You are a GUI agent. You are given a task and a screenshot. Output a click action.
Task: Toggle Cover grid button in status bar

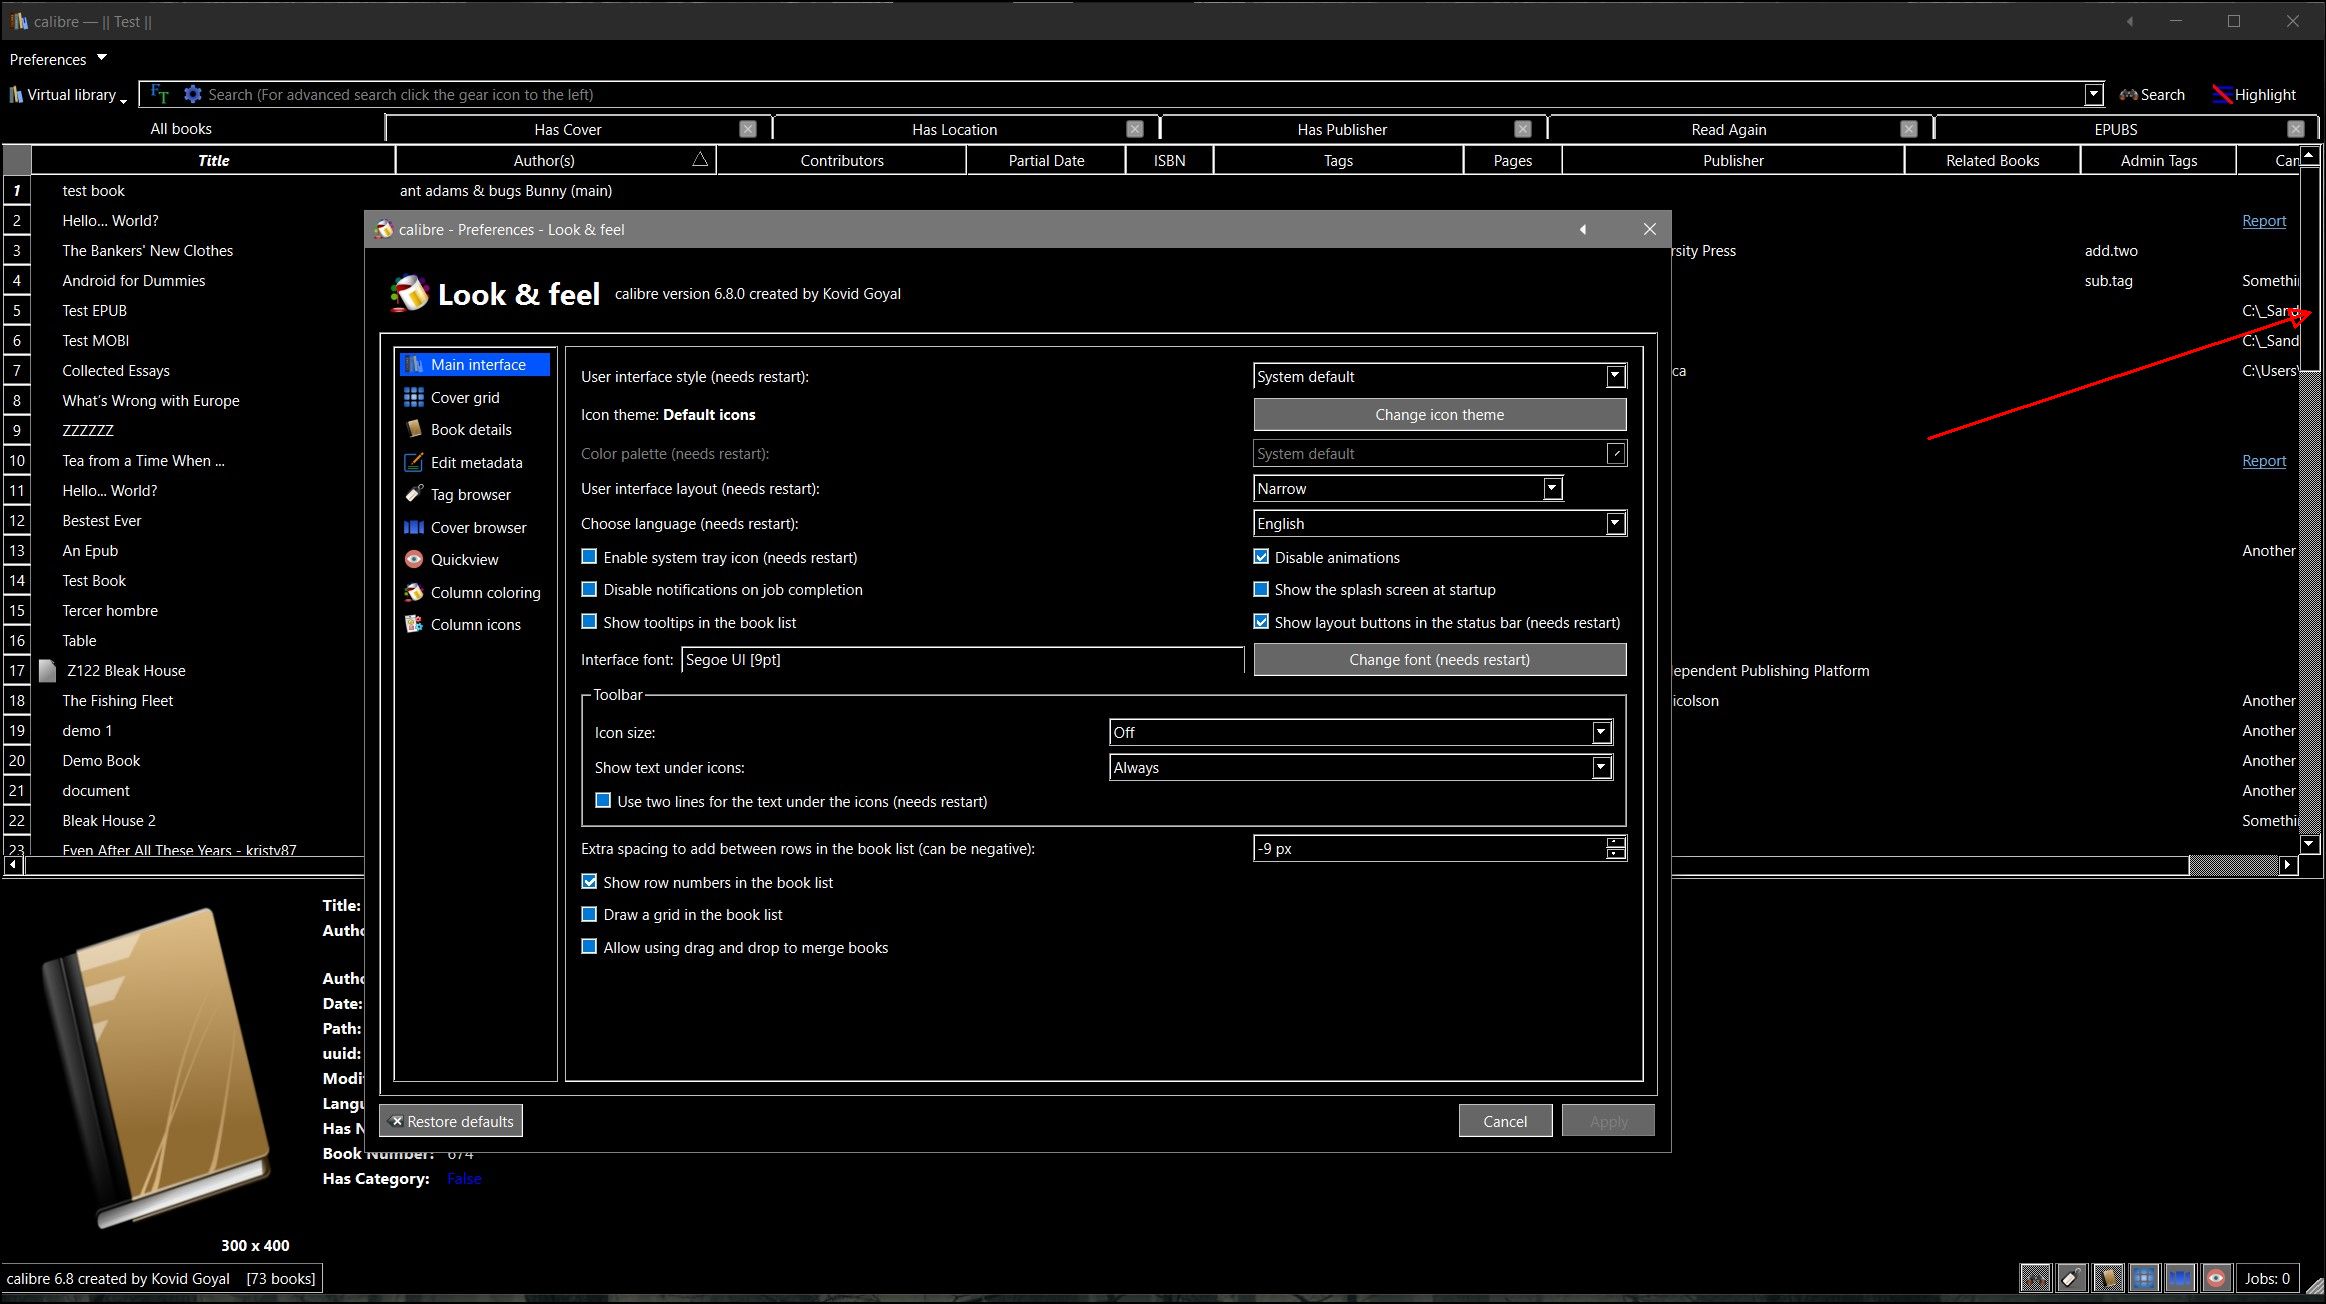point(2144,1278)
